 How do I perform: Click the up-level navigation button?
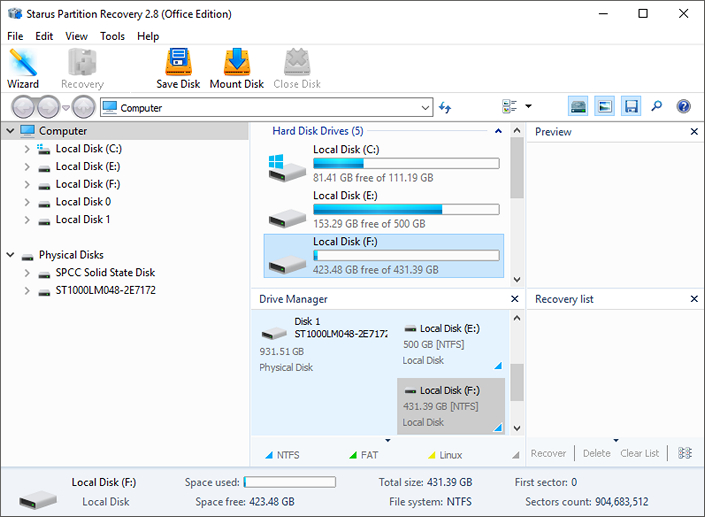(84, 107)
